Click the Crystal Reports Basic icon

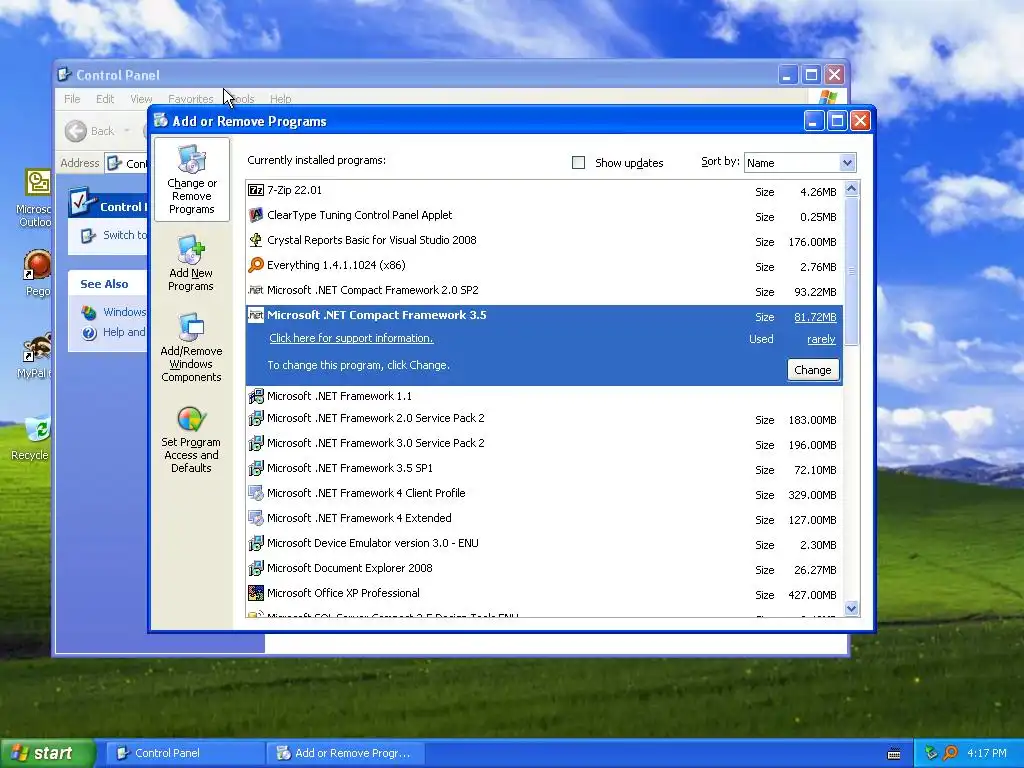pos(256,240)
